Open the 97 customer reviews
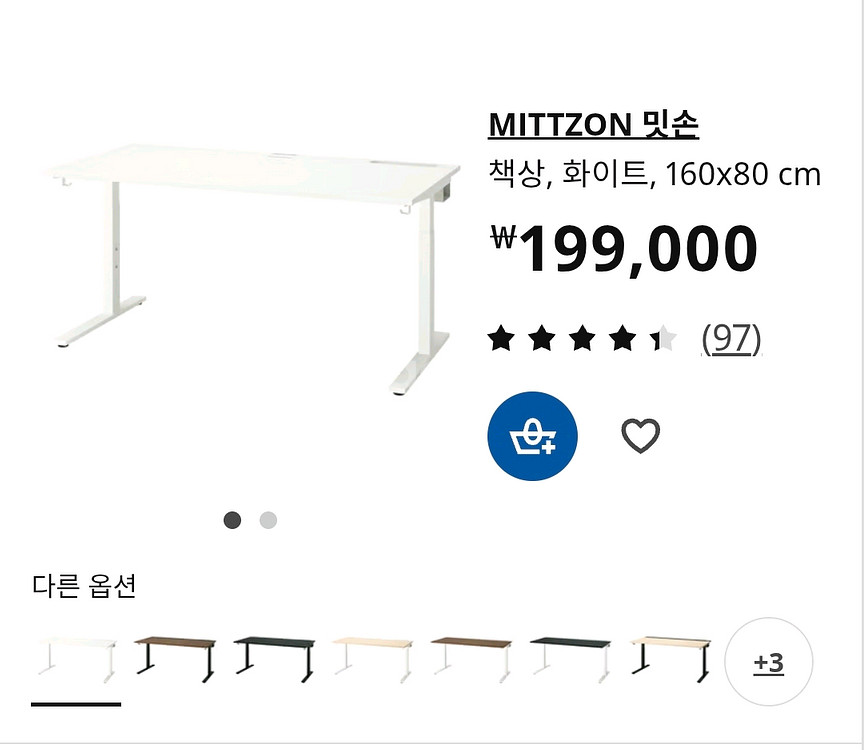Image resolution: width=864 pixels, height=750 pixels. click(730, 341)
